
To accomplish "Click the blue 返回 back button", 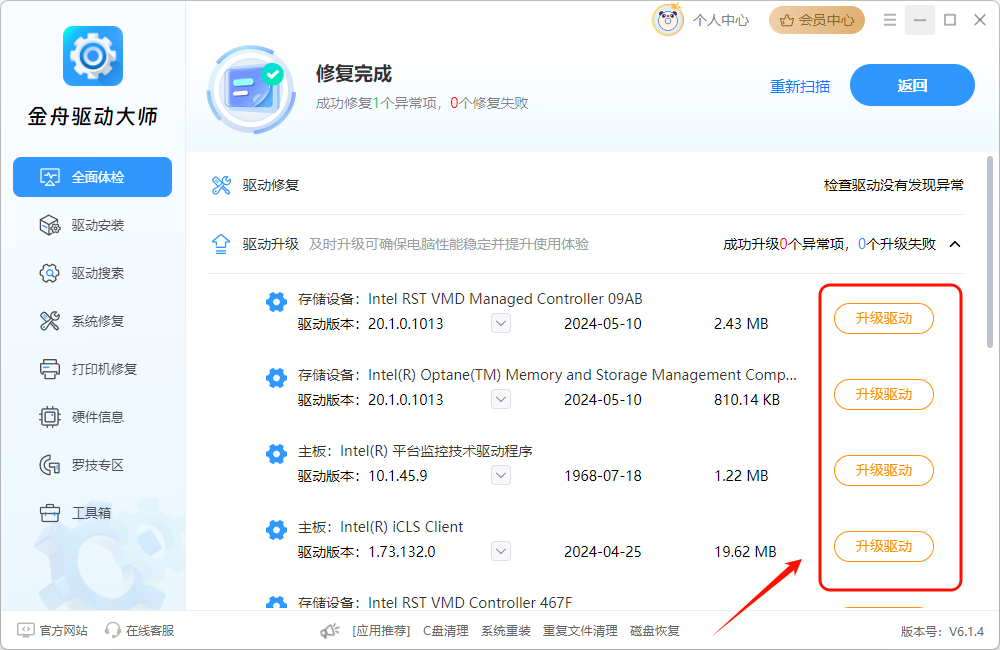I will [912, 85].
